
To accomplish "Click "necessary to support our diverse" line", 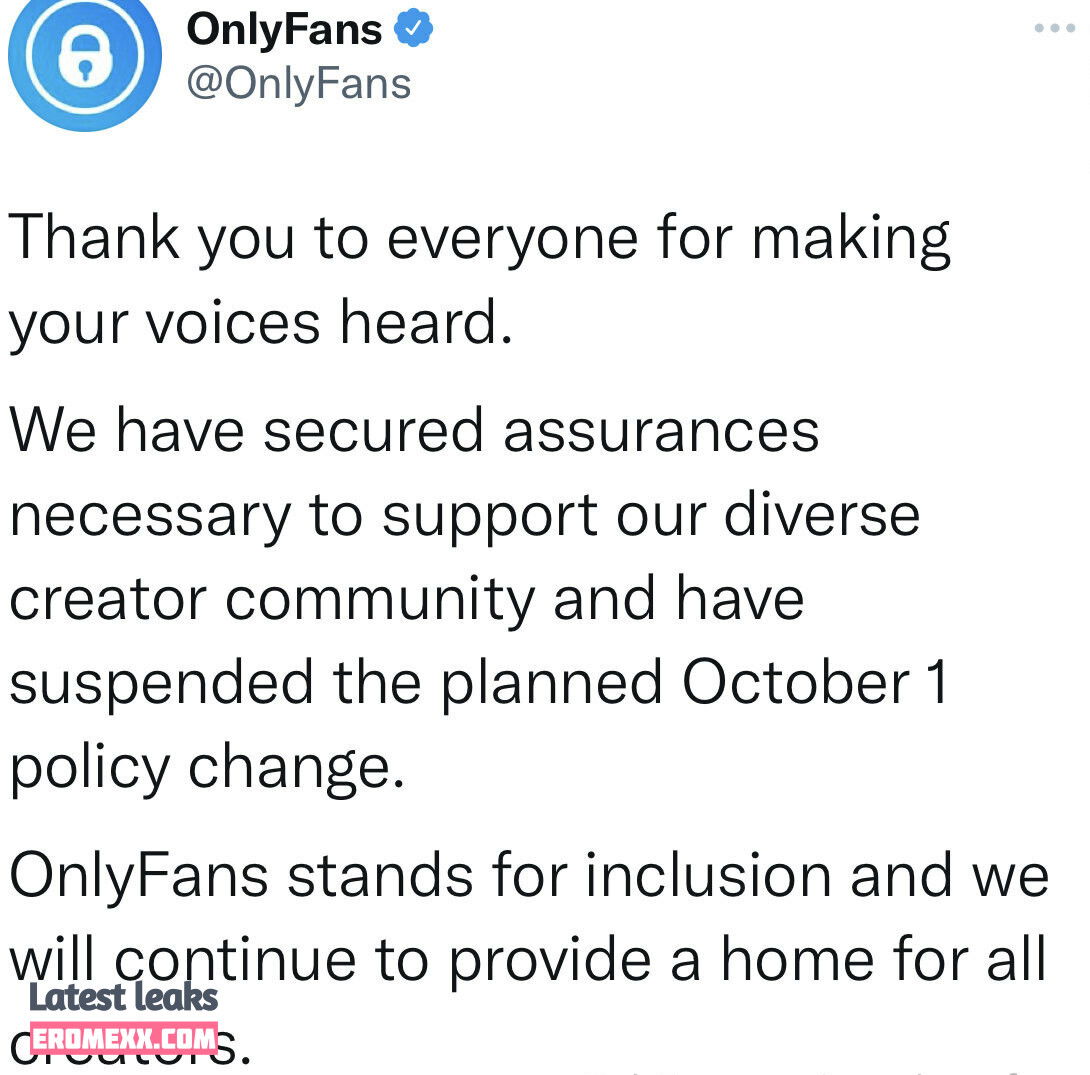I will [464, 517].
